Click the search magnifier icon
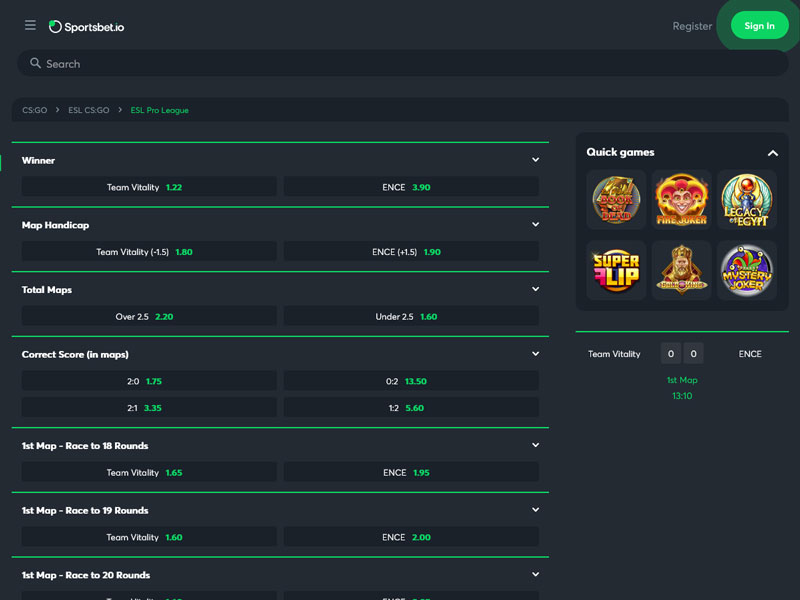The width and height of the screenshot is (800, 600). 35,63
